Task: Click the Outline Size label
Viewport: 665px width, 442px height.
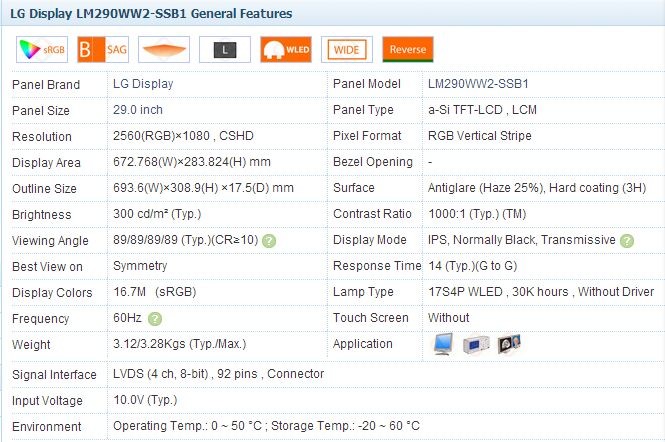Action: pyautogui.click(x=44, y=189)
